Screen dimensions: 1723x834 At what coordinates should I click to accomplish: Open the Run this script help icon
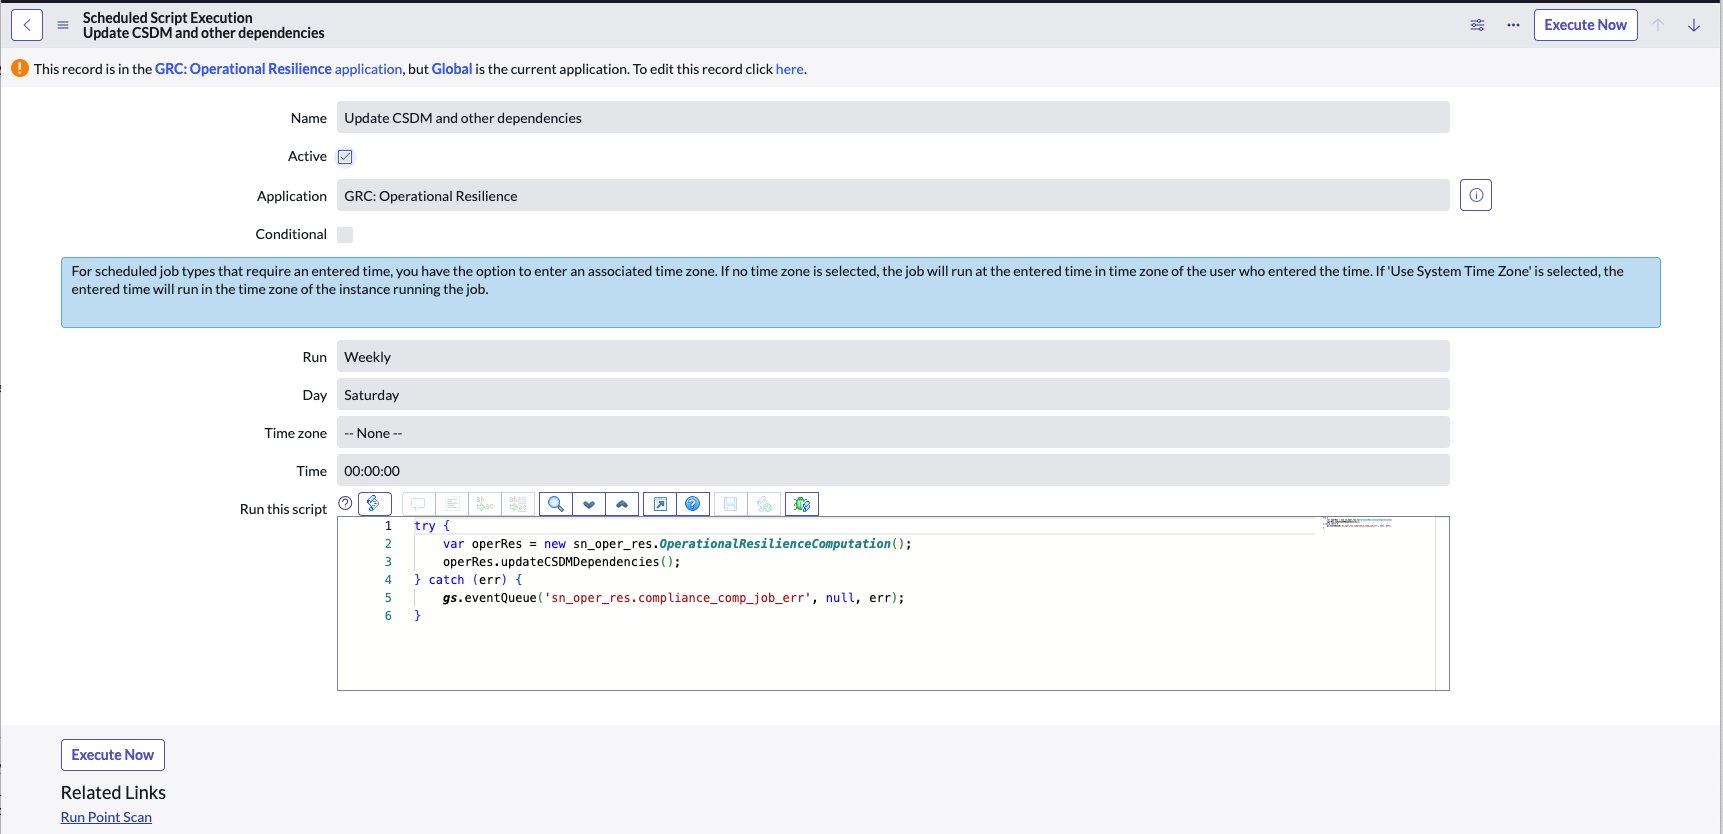coord(345,503)
